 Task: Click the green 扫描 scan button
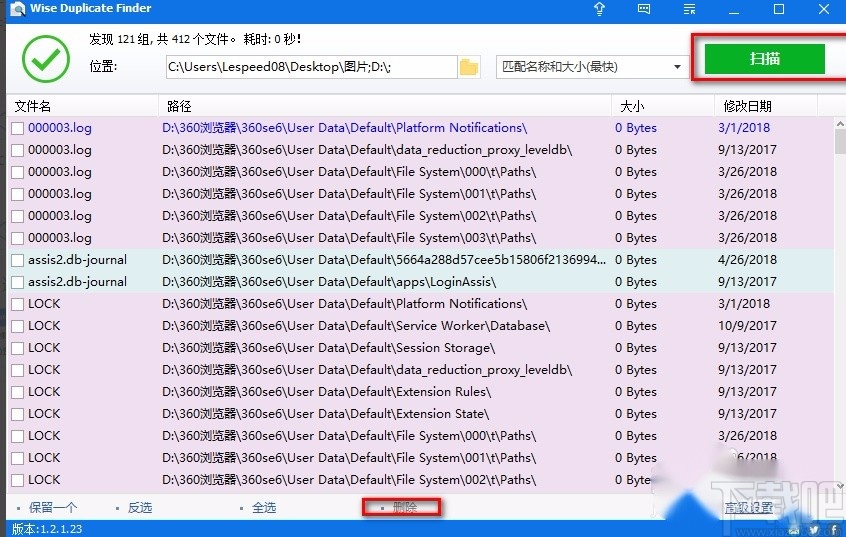click(765, 58)
